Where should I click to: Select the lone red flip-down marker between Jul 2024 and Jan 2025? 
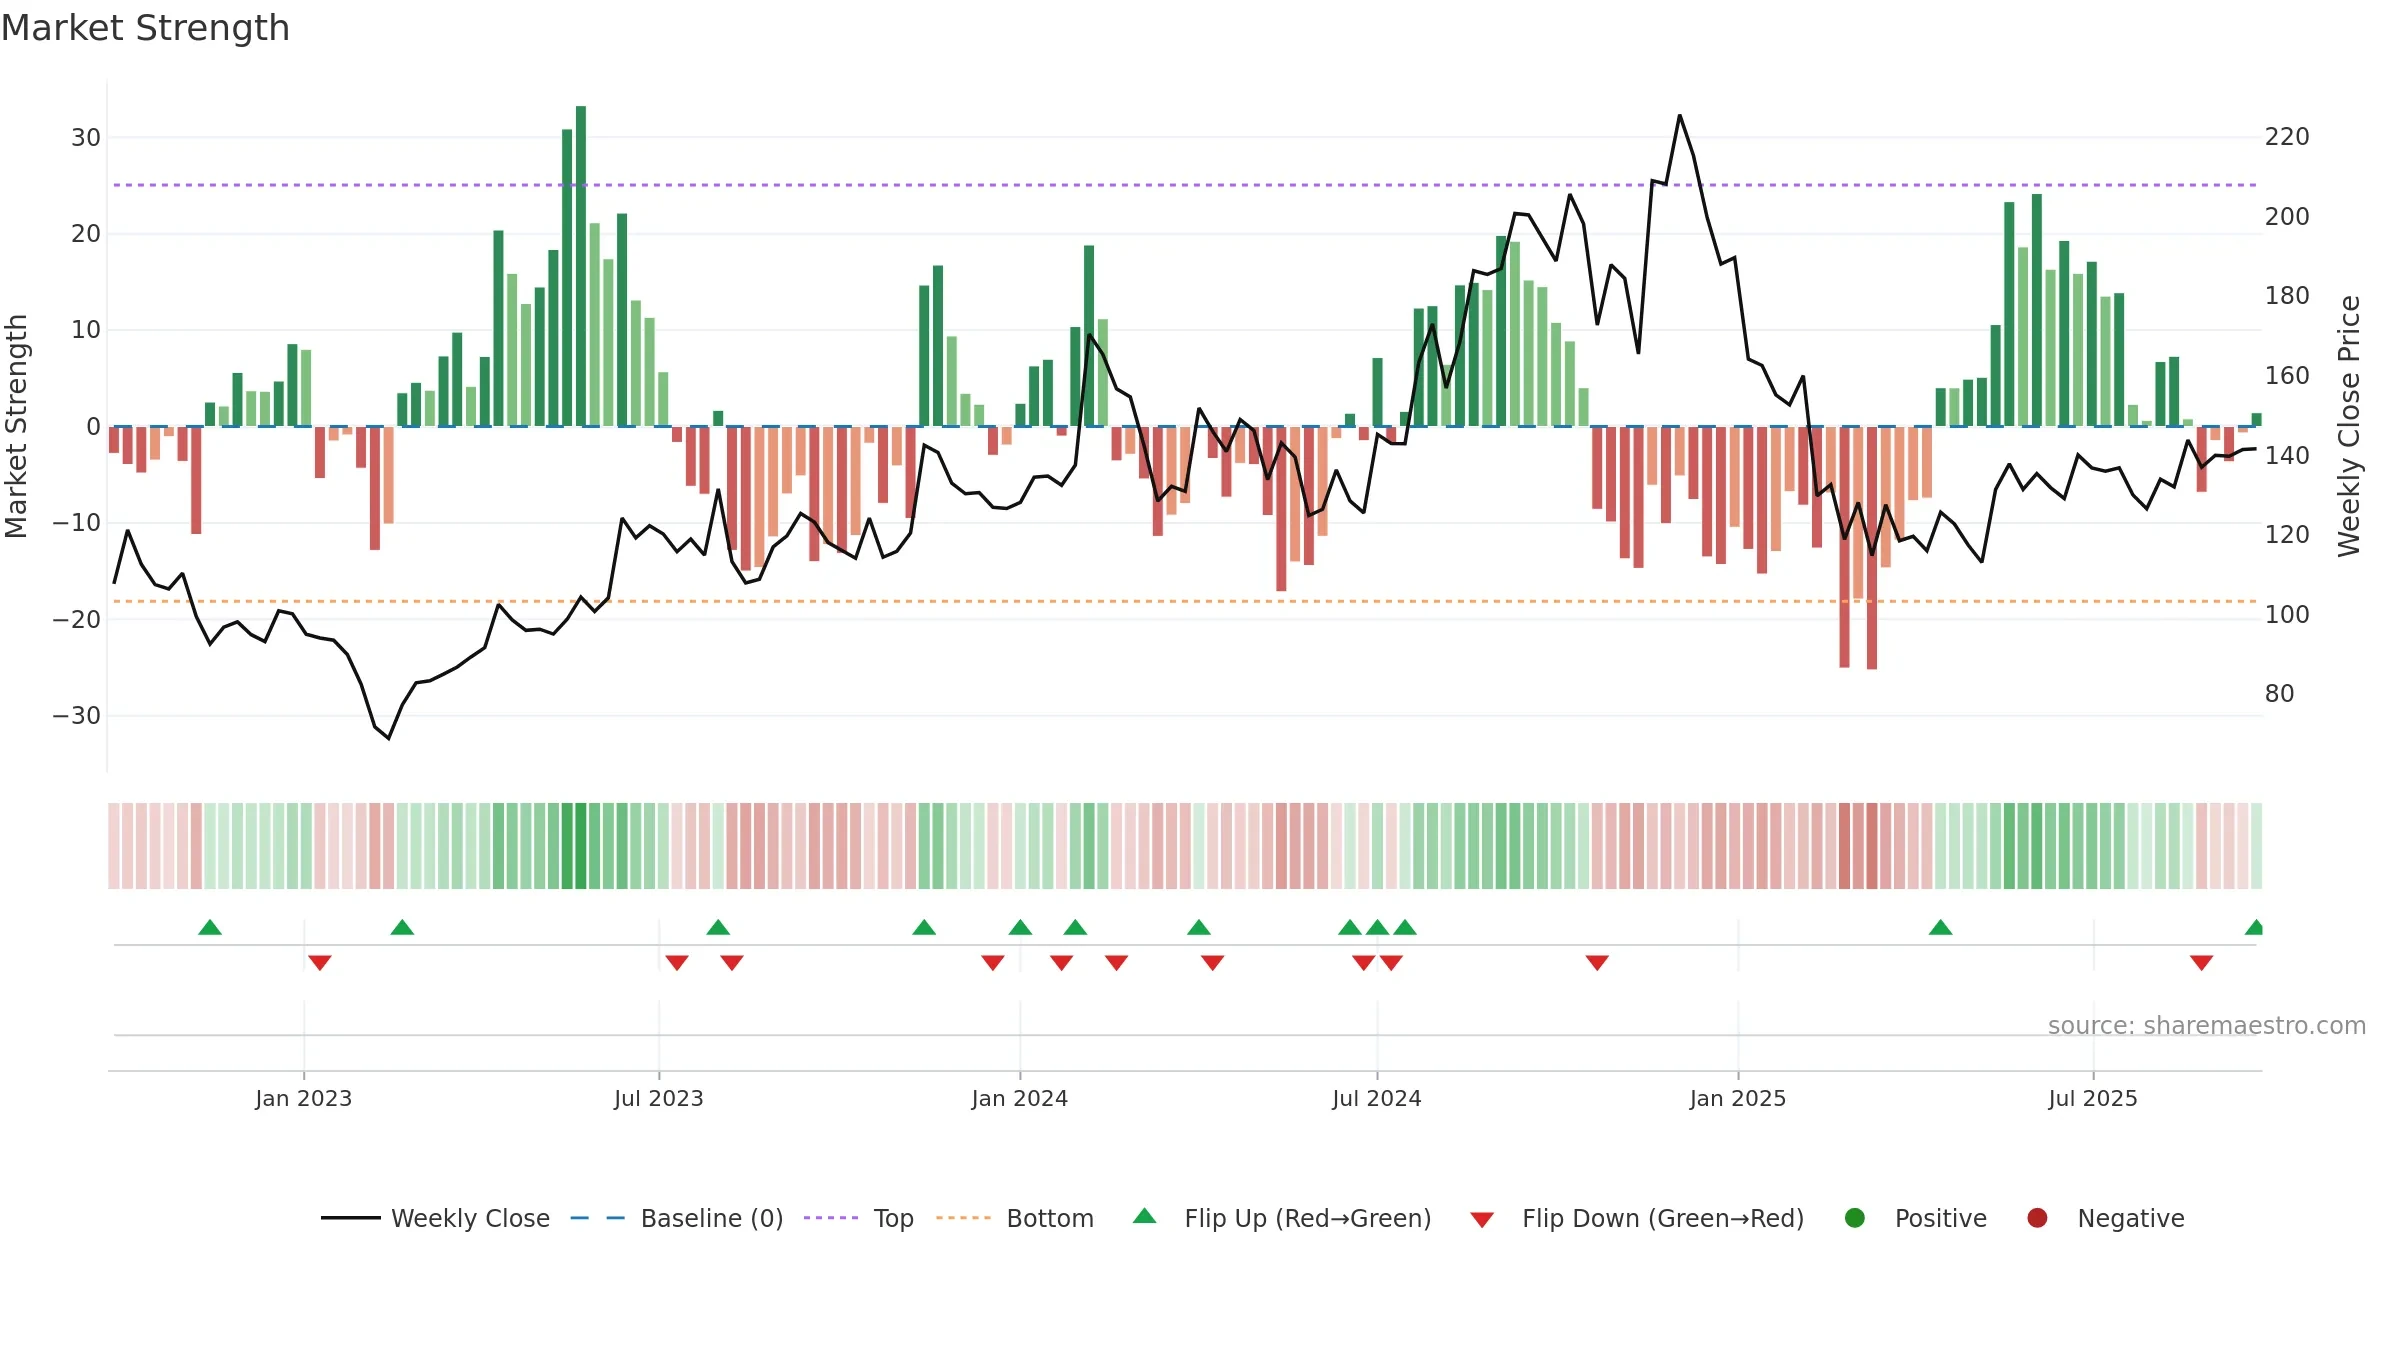tap(1597, 963)
